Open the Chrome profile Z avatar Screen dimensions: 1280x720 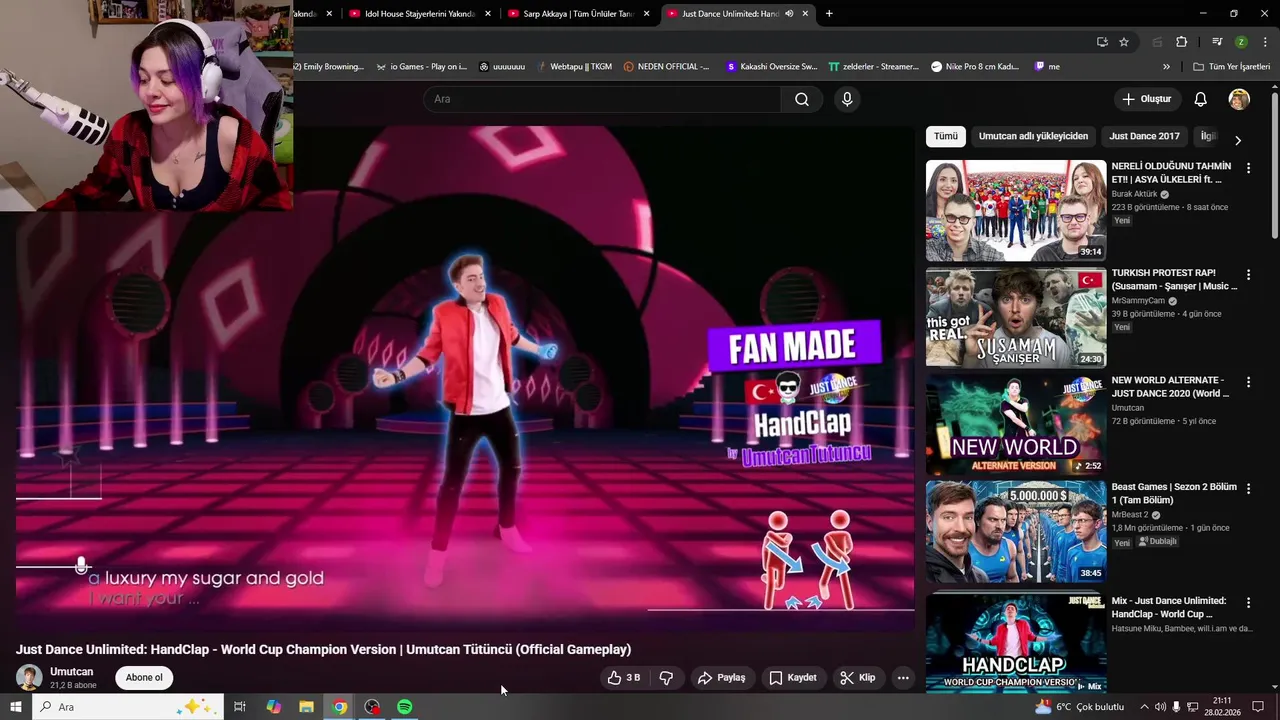[x=1241, y=42]
